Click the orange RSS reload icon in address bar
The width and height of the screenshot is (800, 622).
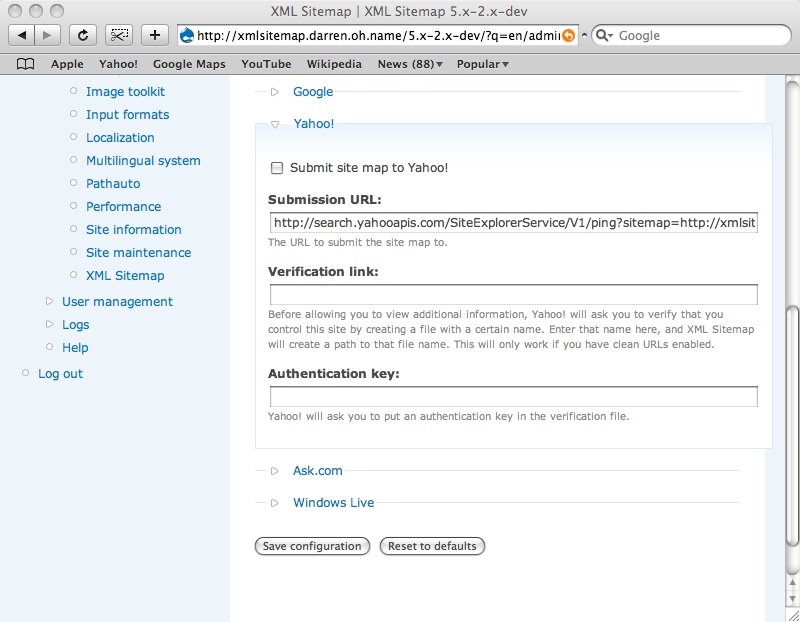pyautogui.click(x=568, y=35)
